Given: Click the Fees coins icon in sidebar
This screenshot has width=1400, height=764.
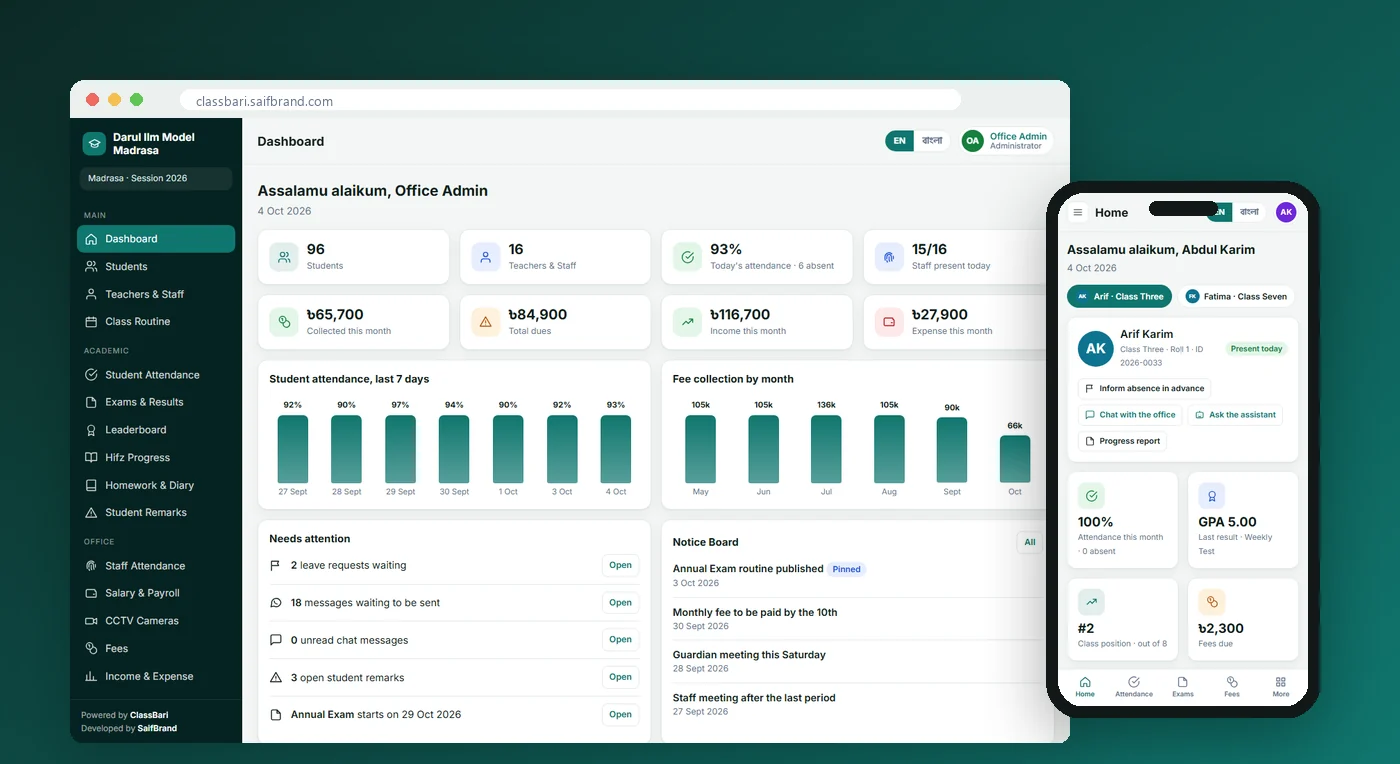Looking at the screenshot, I should point(91,649).
